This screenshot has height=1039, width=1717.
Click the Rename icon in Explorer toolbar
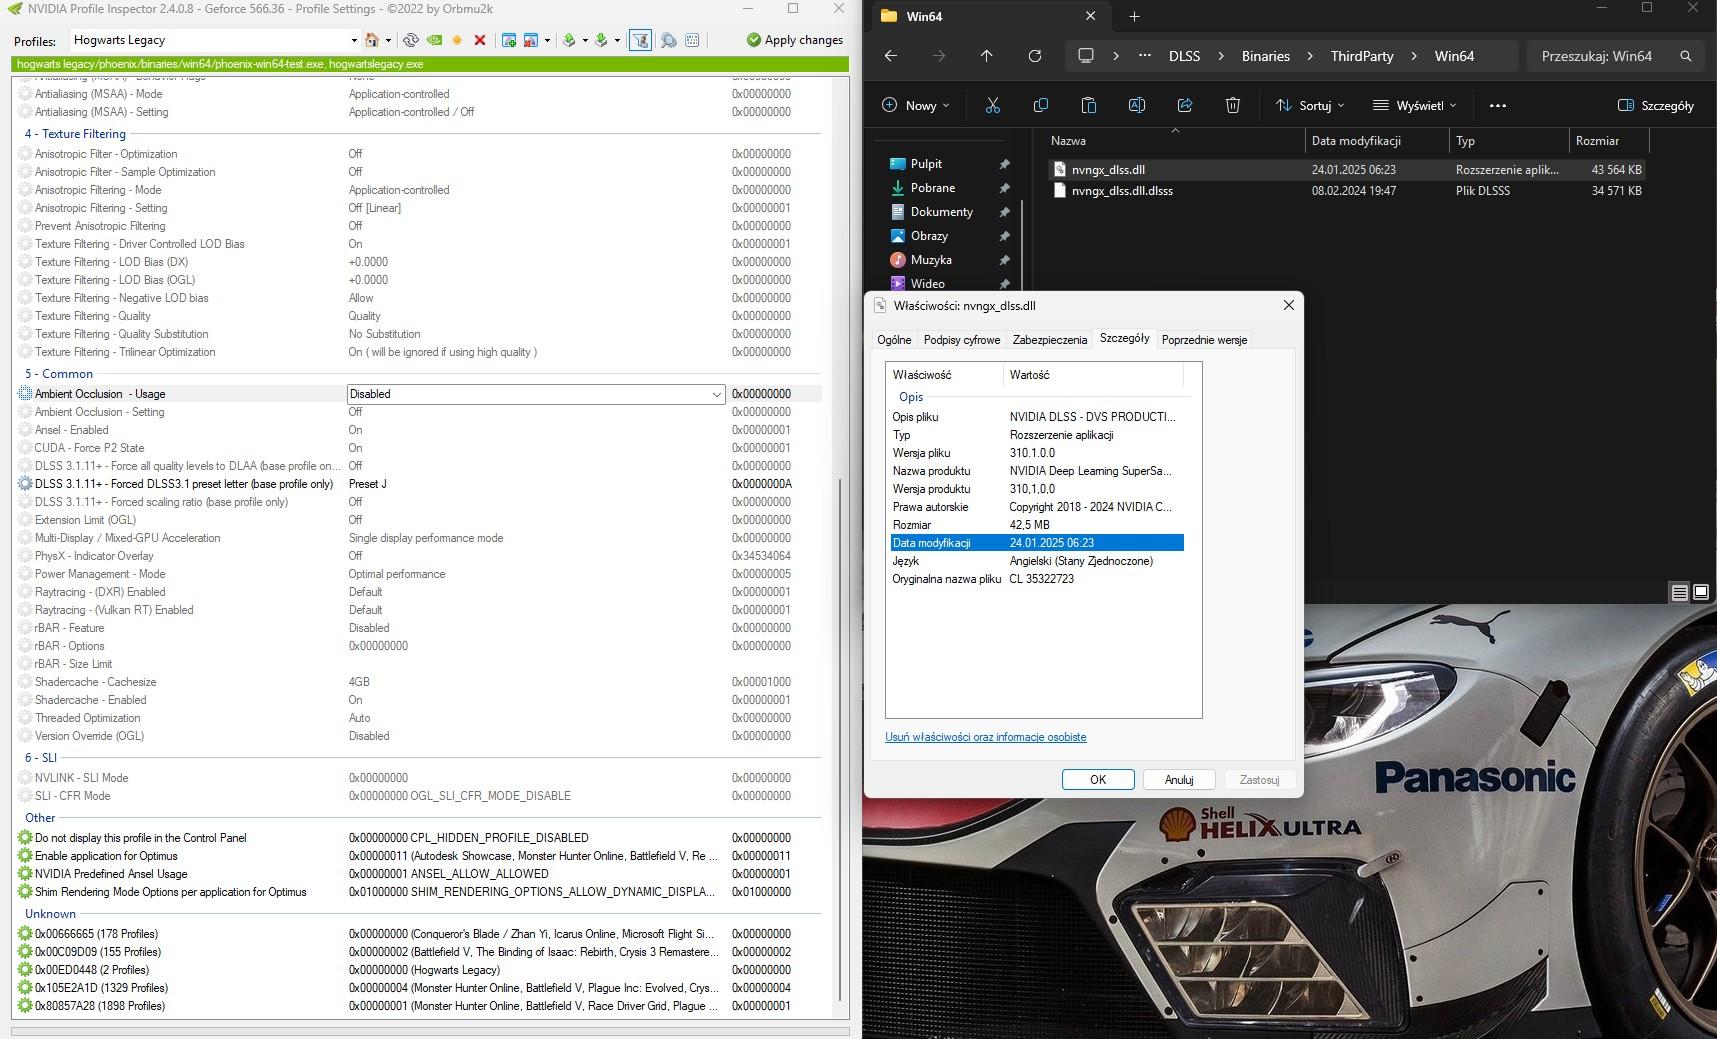[x=1136, y=105]
